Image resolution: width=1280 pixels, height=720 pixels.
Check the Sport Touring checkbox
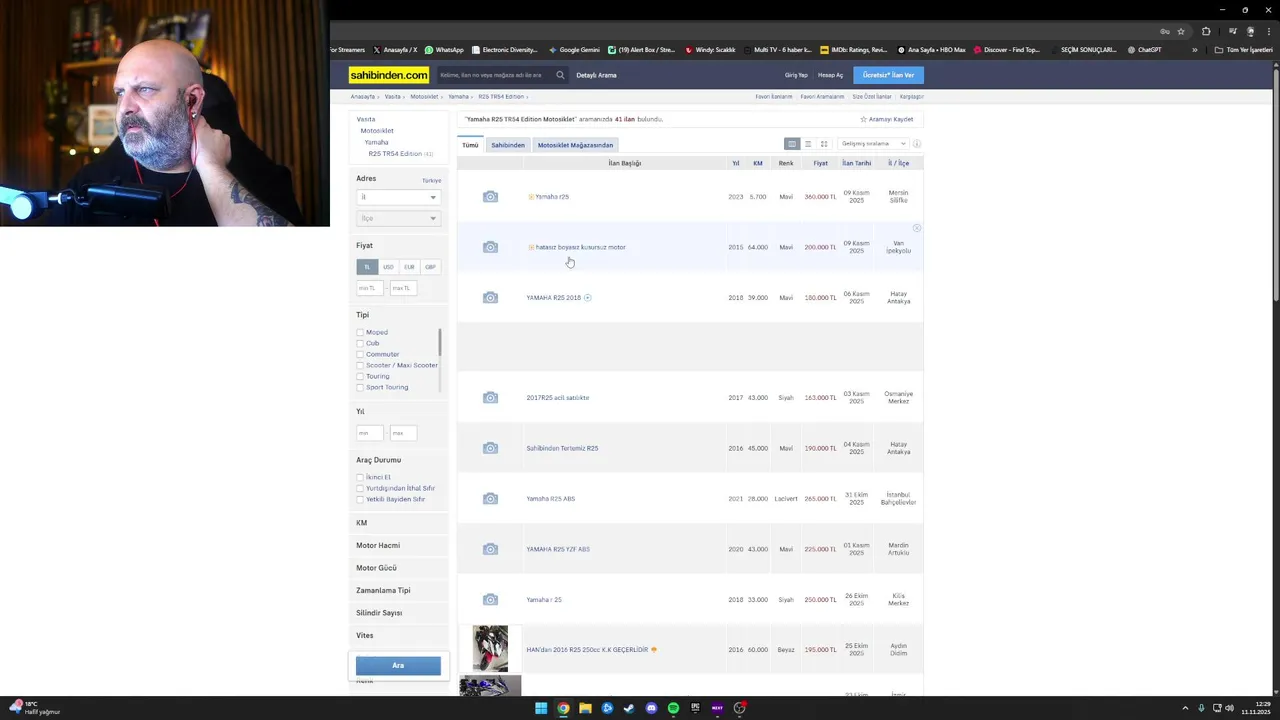coord(360,387)
